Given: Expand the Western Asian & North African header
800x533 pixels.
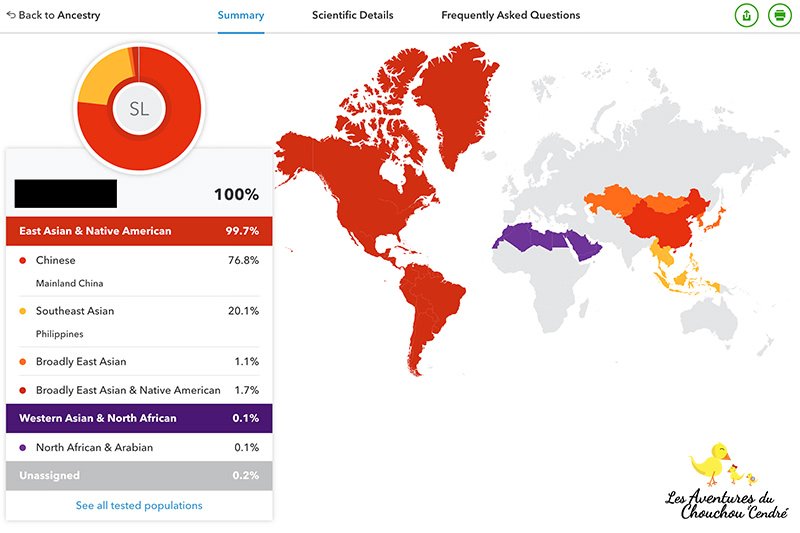Looking at the screenshot, I should [139, 418].
